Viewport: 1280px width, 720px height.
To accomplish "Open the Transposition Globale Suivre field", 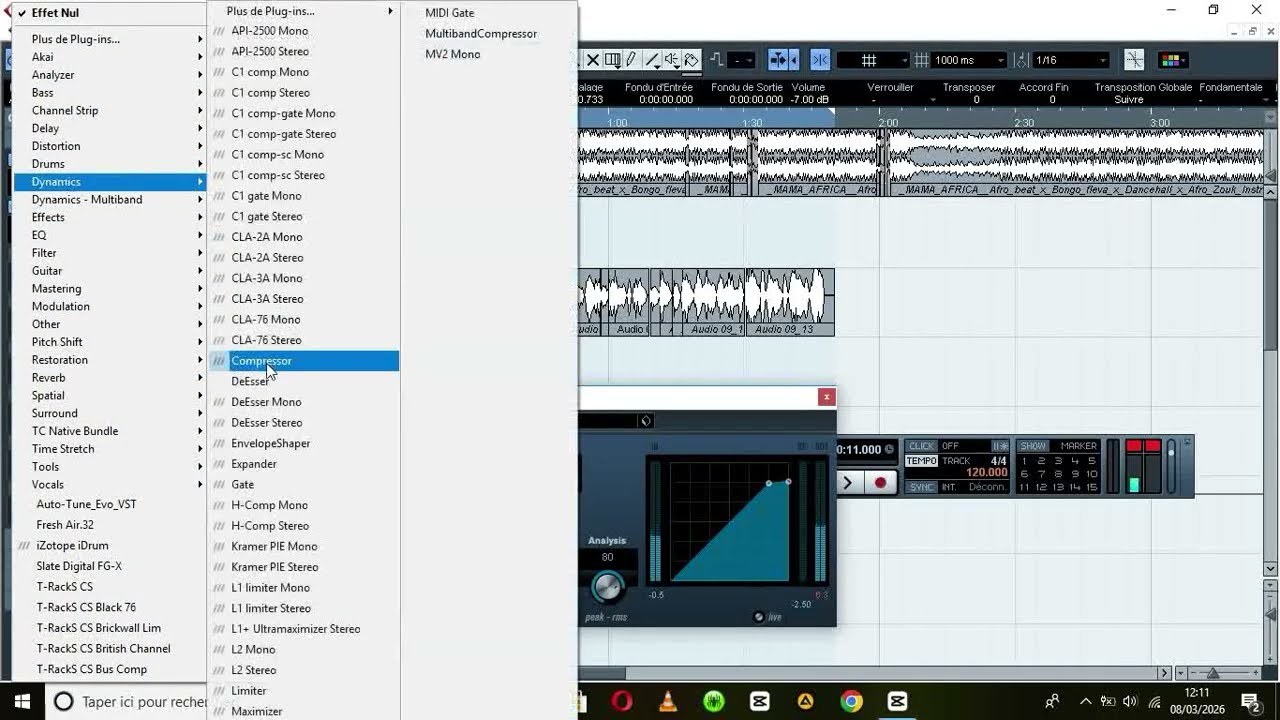I will click(1128, 100).
